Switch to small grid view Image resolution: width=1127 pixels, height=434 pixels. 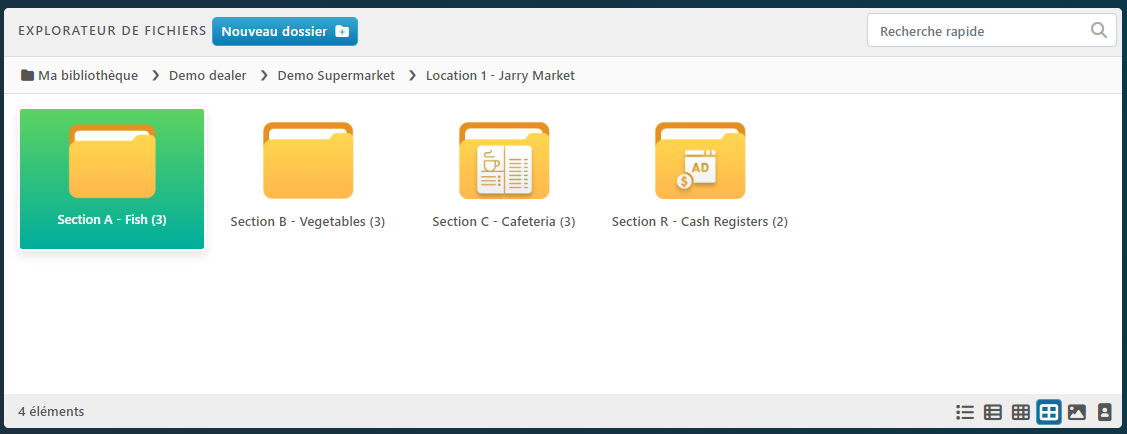[1021, 412]
